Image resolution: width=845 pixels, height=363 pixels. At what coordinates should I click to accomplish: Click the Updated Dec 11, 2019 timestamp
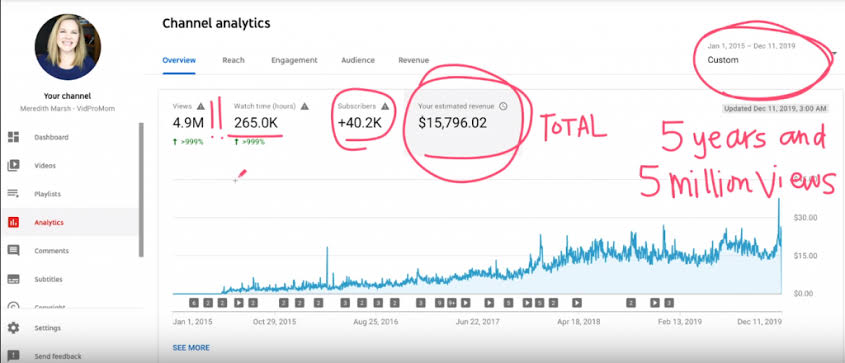(775, 109)
